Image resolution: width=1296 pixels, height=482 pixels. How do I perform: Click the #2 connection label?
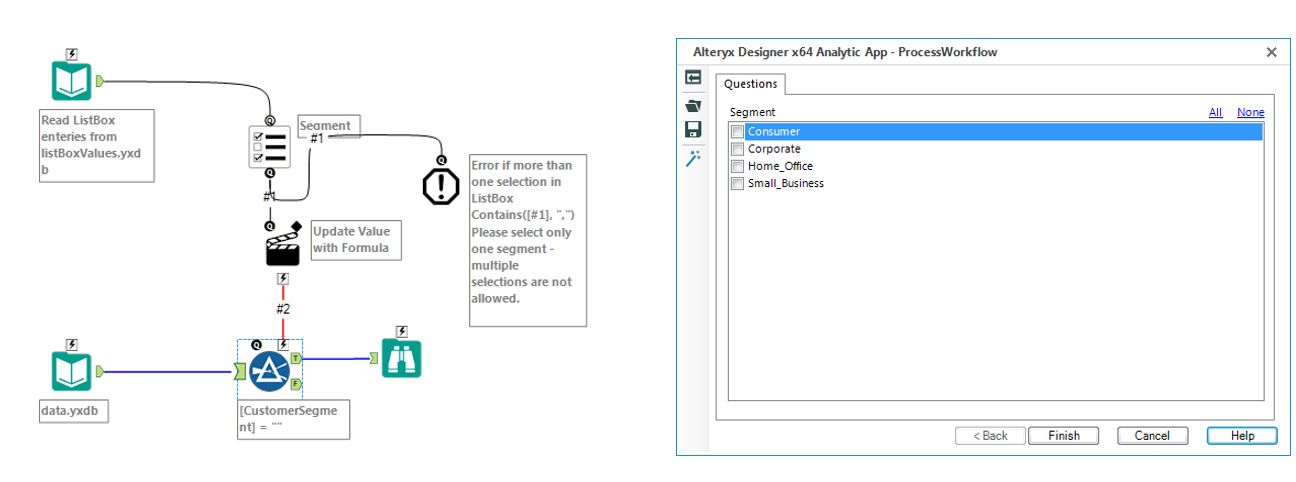point(283,308)
